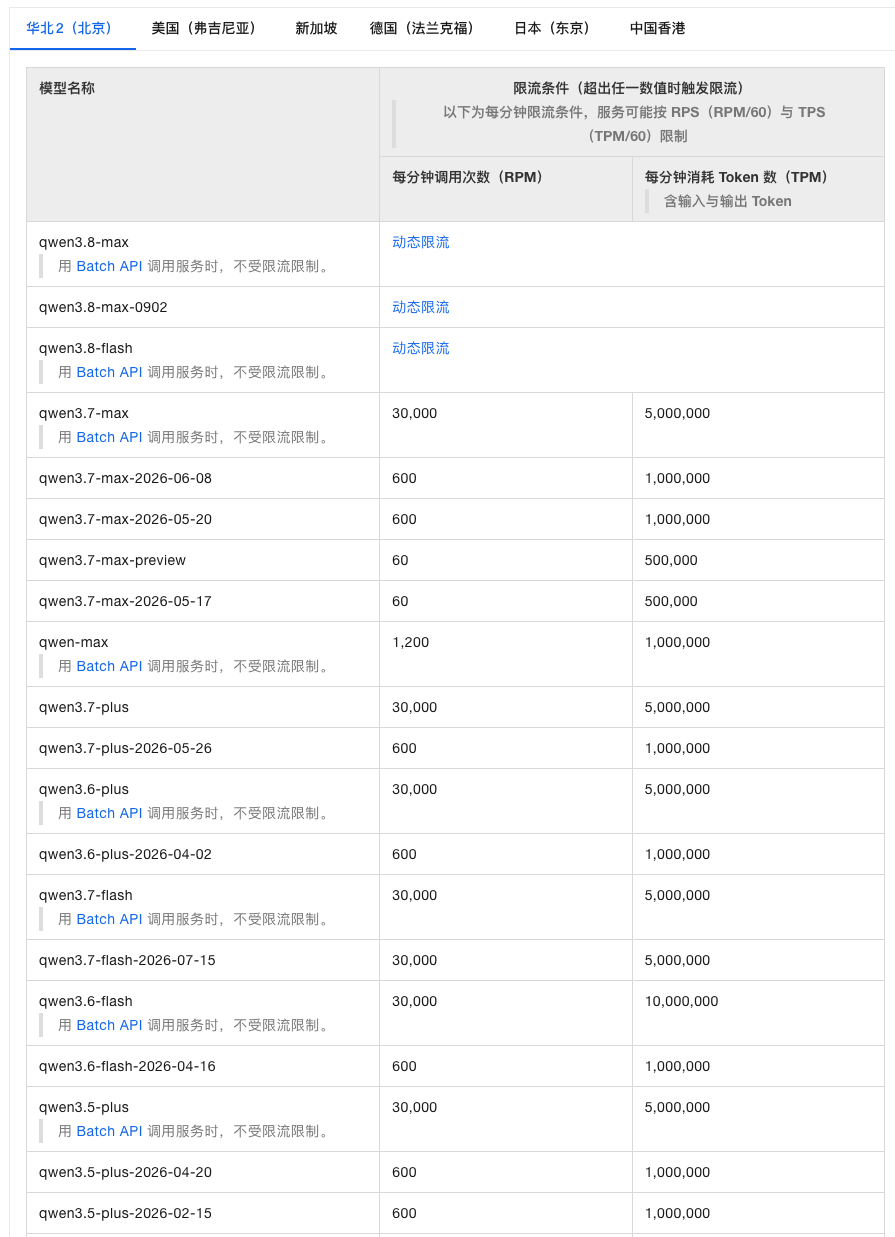Open Batch API link under qwen3.8-max
Image resolution: width=895 pixels, height=1237 pixels.
(110, 266)
